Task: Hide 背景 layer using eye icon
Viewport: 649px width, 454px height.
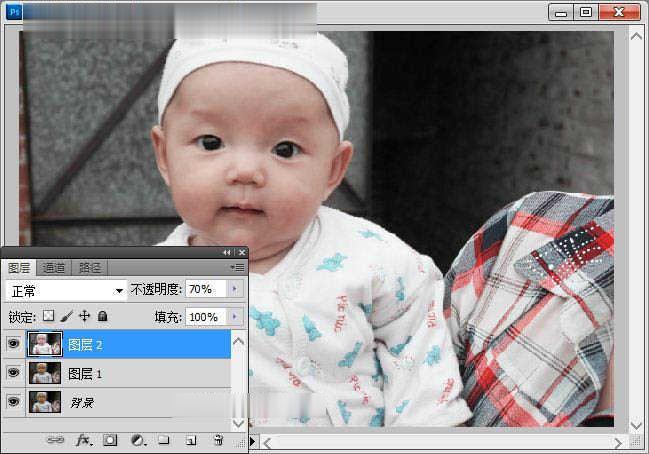Action: click(13, 402)
